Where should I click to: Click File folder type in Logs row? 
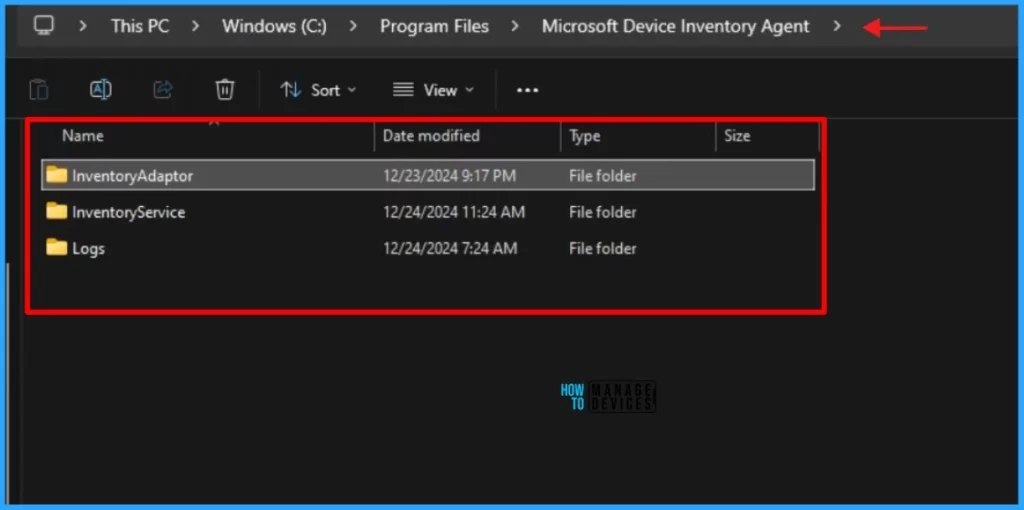[x=603, y=249]
